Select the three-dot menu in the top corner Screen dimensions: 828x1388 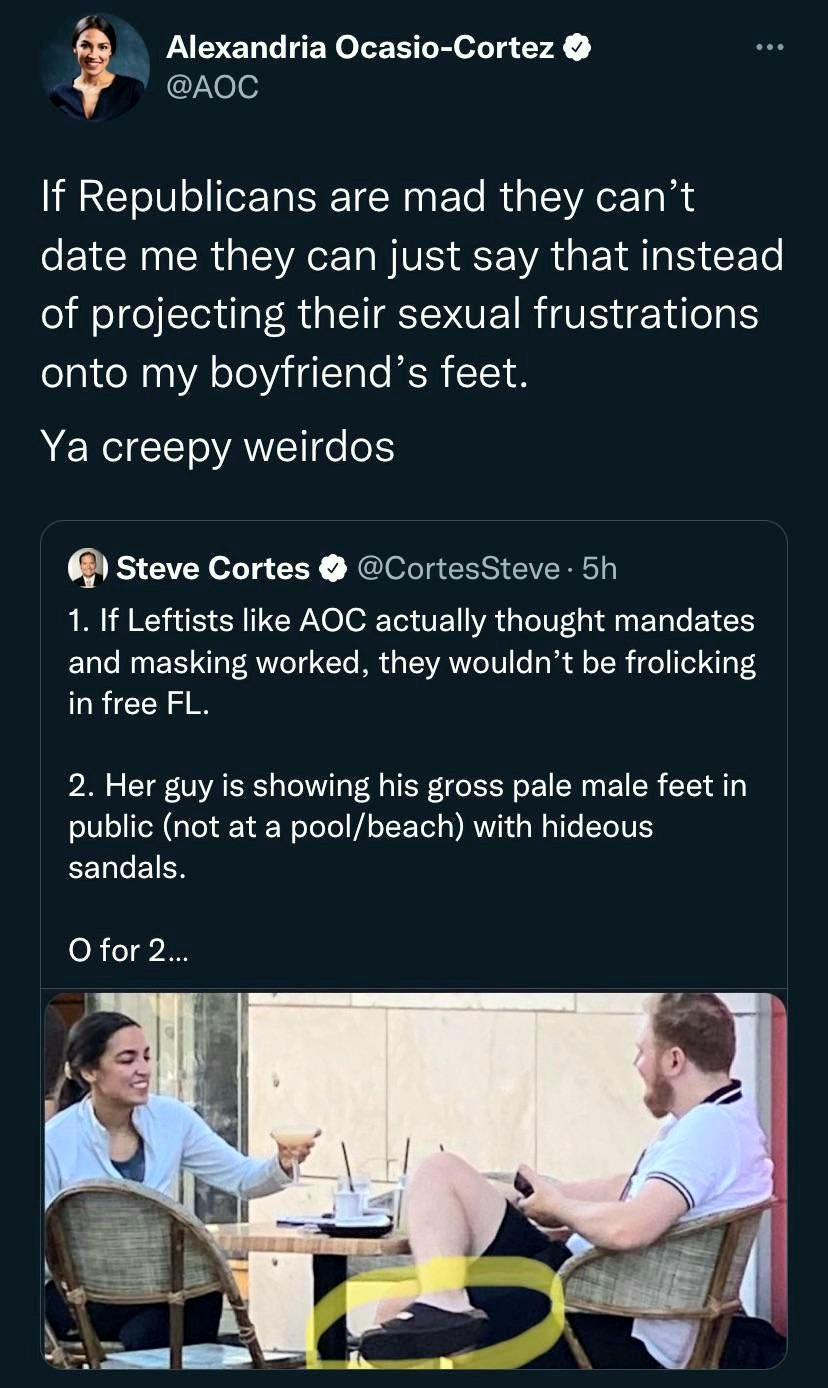(770, 48)
